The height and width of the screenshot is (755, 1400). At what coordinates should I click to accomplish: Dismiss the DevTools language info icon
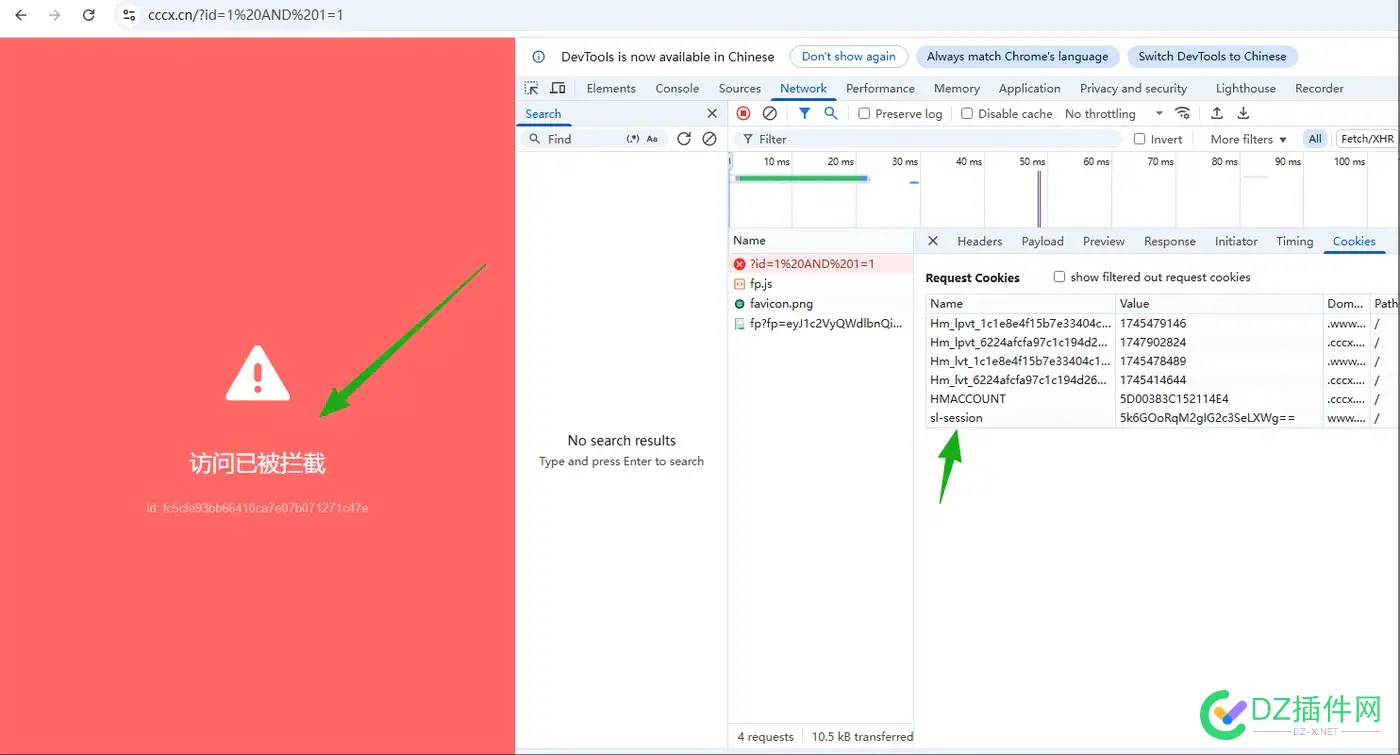539,57
